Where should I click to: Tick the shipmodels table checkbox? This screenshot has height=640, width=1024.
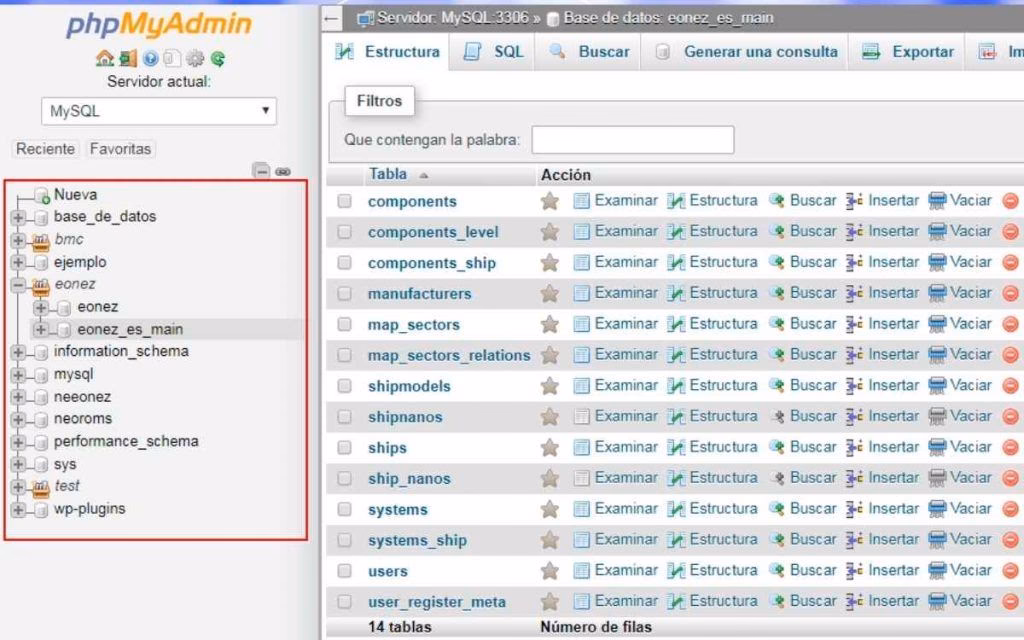coord(344,386)
